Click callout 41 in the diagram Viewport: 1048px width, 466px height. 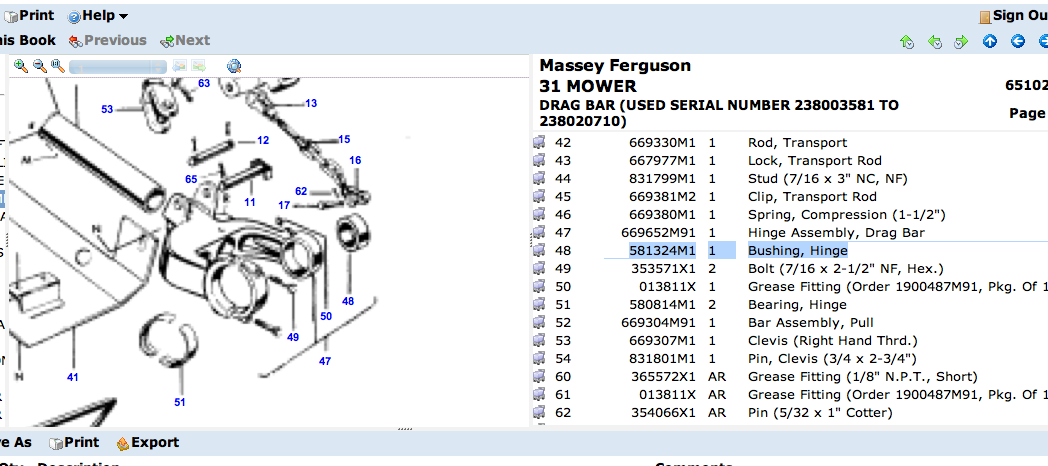[x=72, y=377]
